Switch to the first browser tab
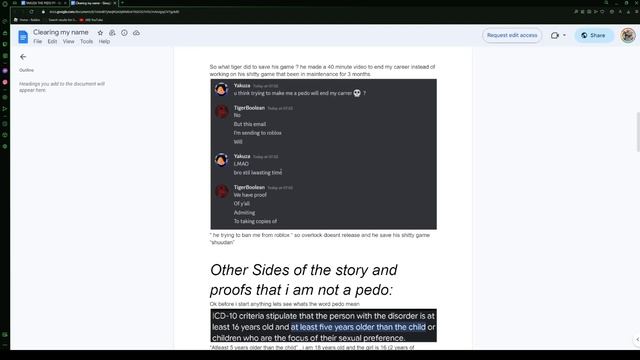 pos(43,3)
